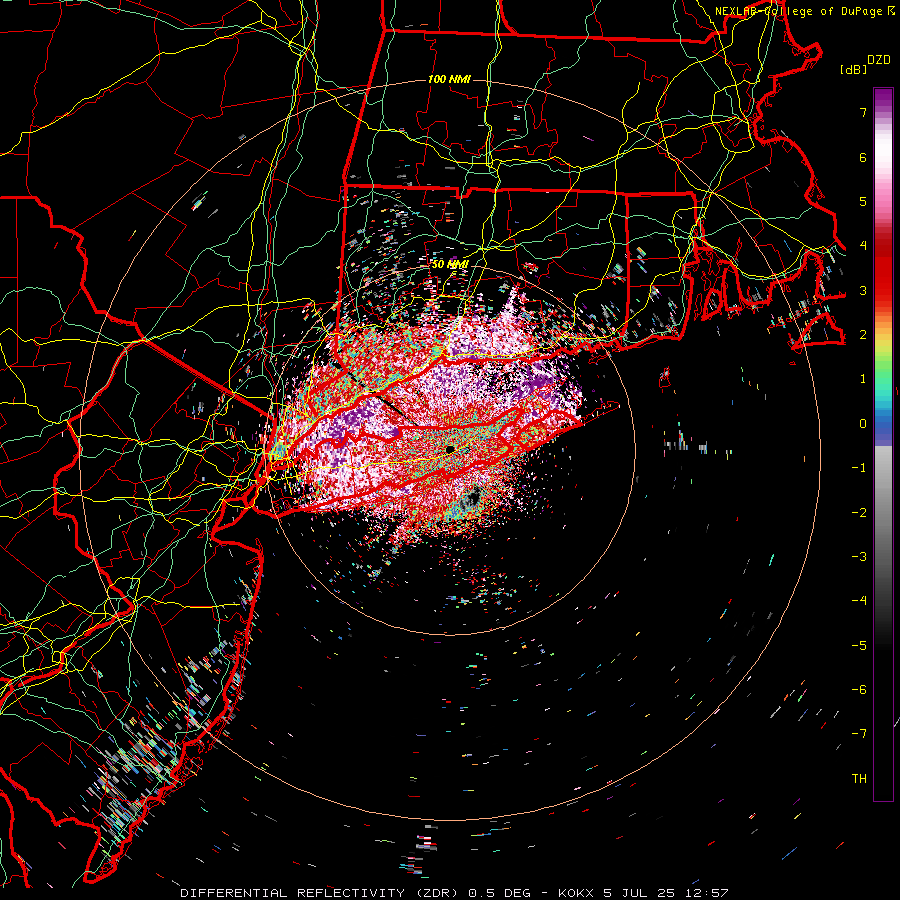900x900 pixels.
Task: Click the 4 dB scale label
Action: (863, 246)
